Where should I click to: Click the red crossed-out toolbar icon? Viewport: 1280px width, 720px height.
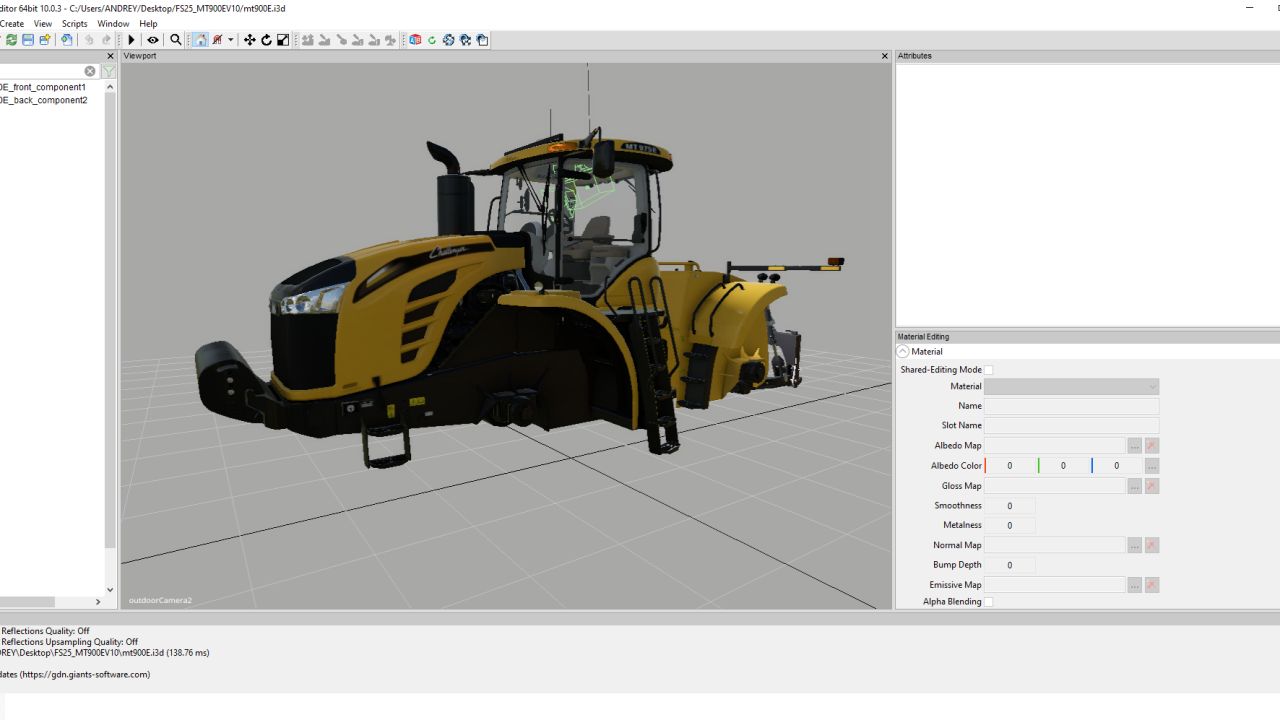point(217,40)
